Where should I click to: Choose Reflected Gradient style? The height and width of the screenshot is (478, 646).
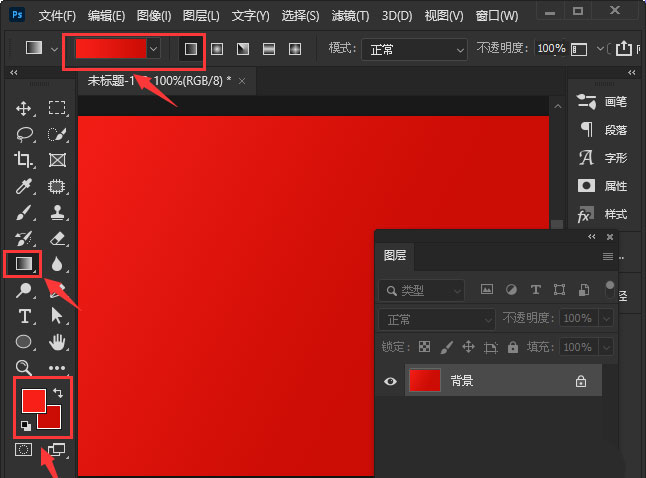269,49
